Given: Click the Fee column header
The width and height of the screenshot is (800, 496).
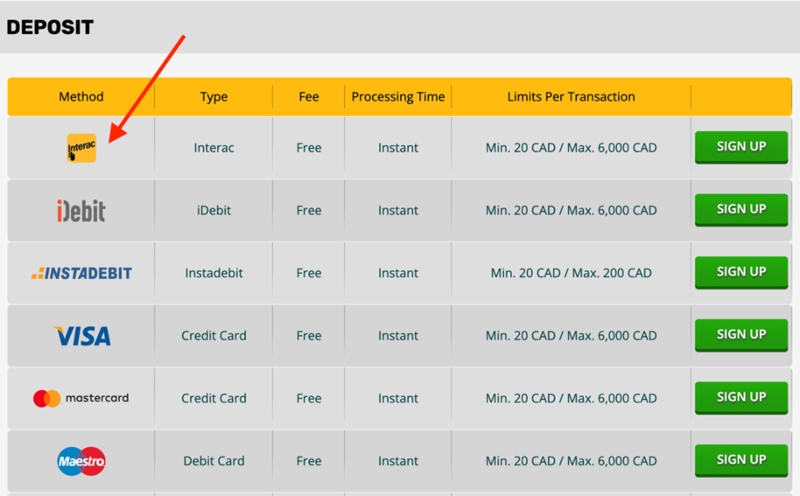Looking at the screenshot, I should point(309,96).
